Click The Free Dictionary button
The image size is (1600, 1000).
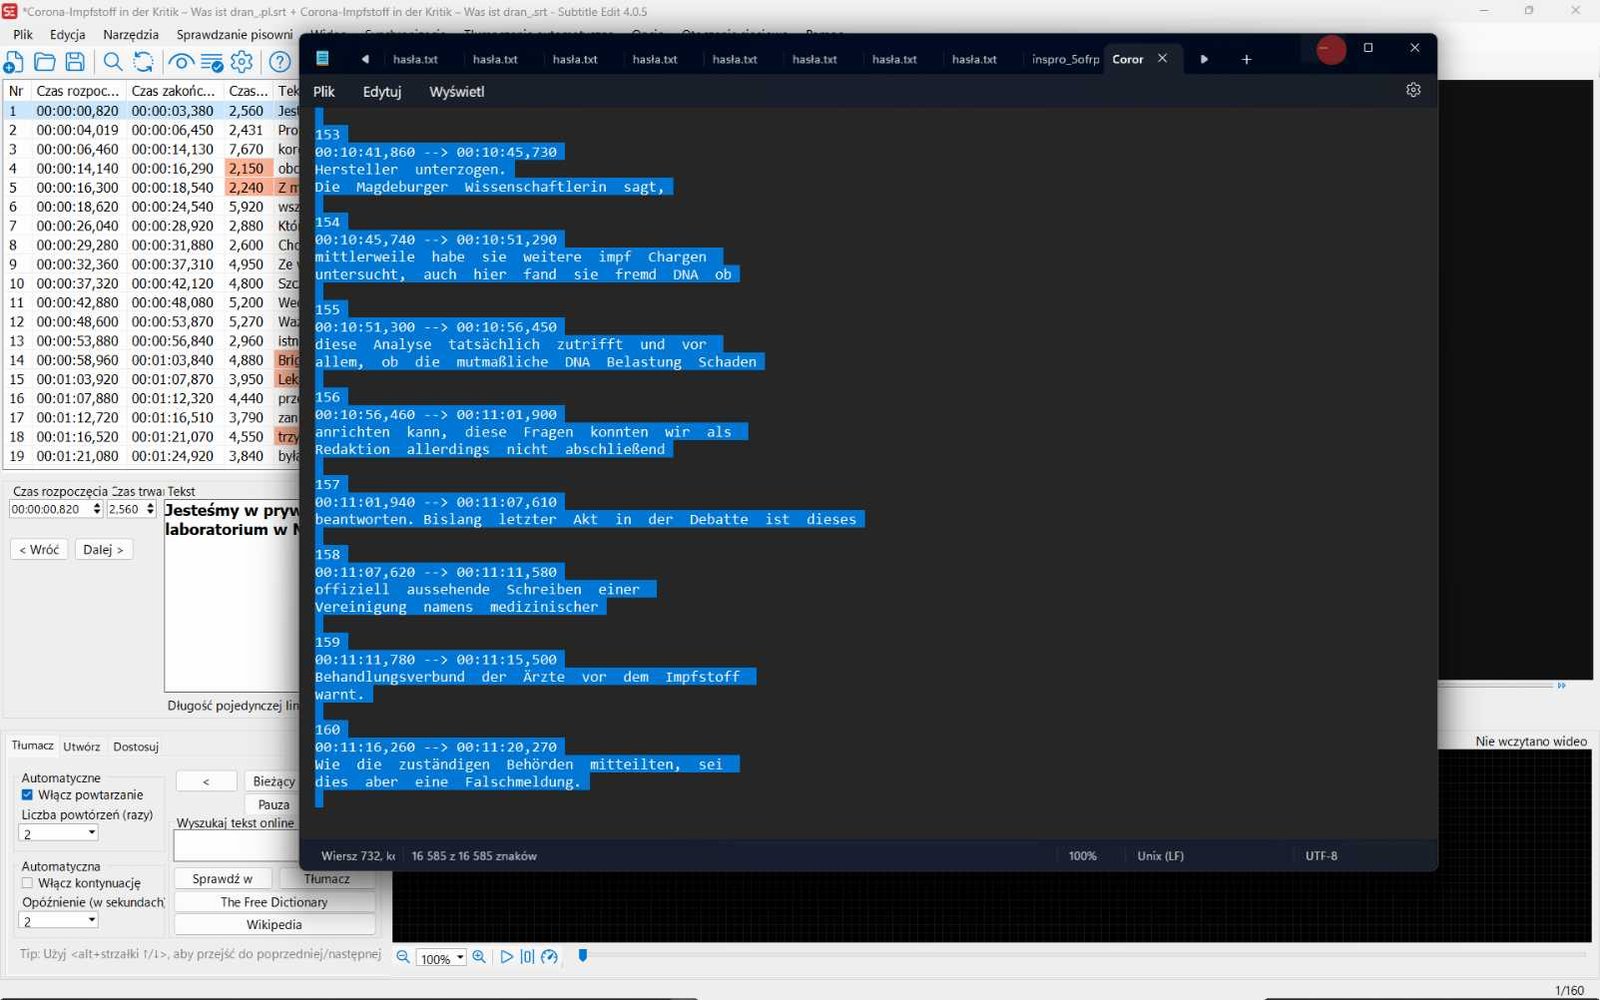tap(274, 902)
